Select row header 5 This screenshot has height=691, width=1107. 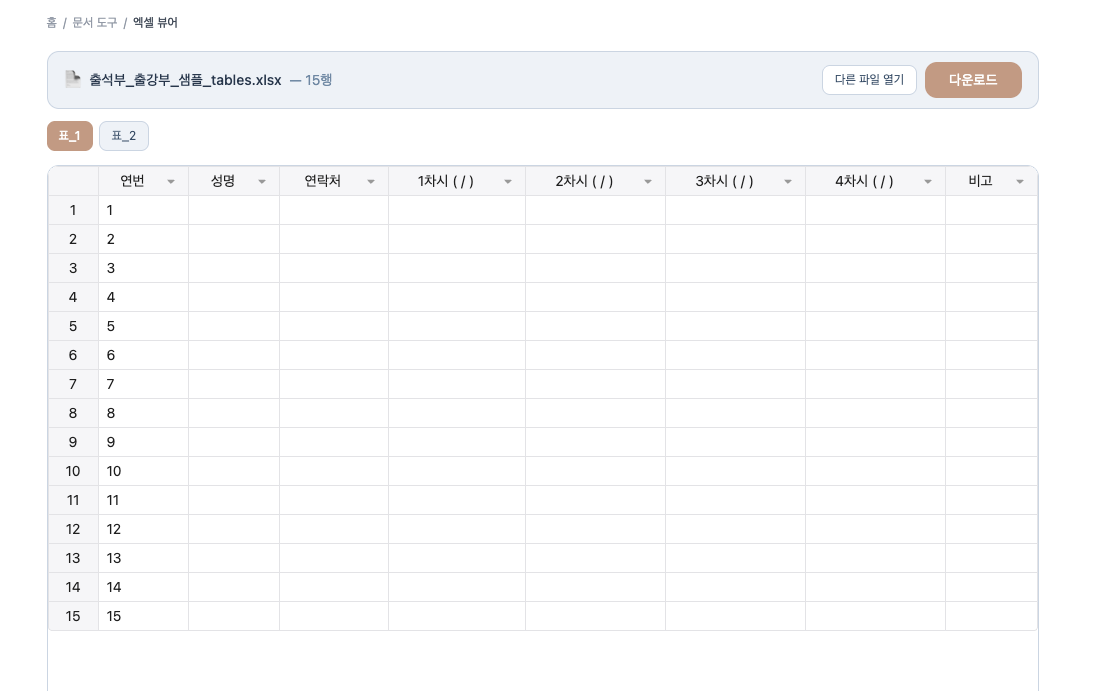pos(73,326)
